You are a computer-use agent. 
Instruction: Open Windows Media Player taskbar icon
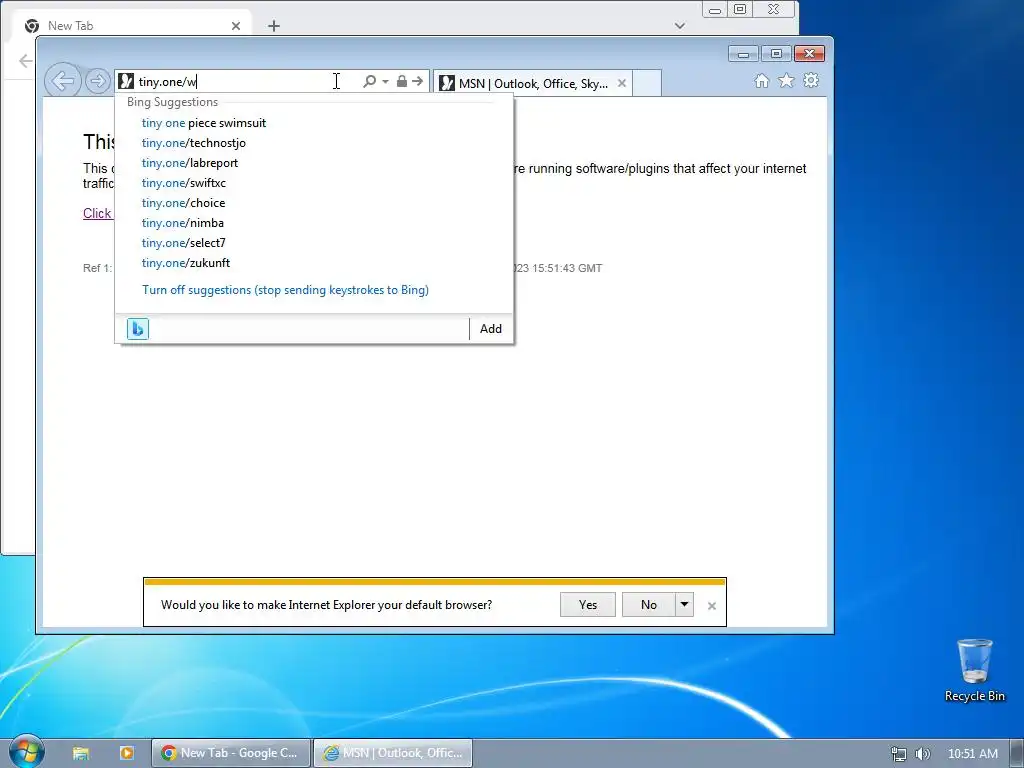(x=127, y=753)
